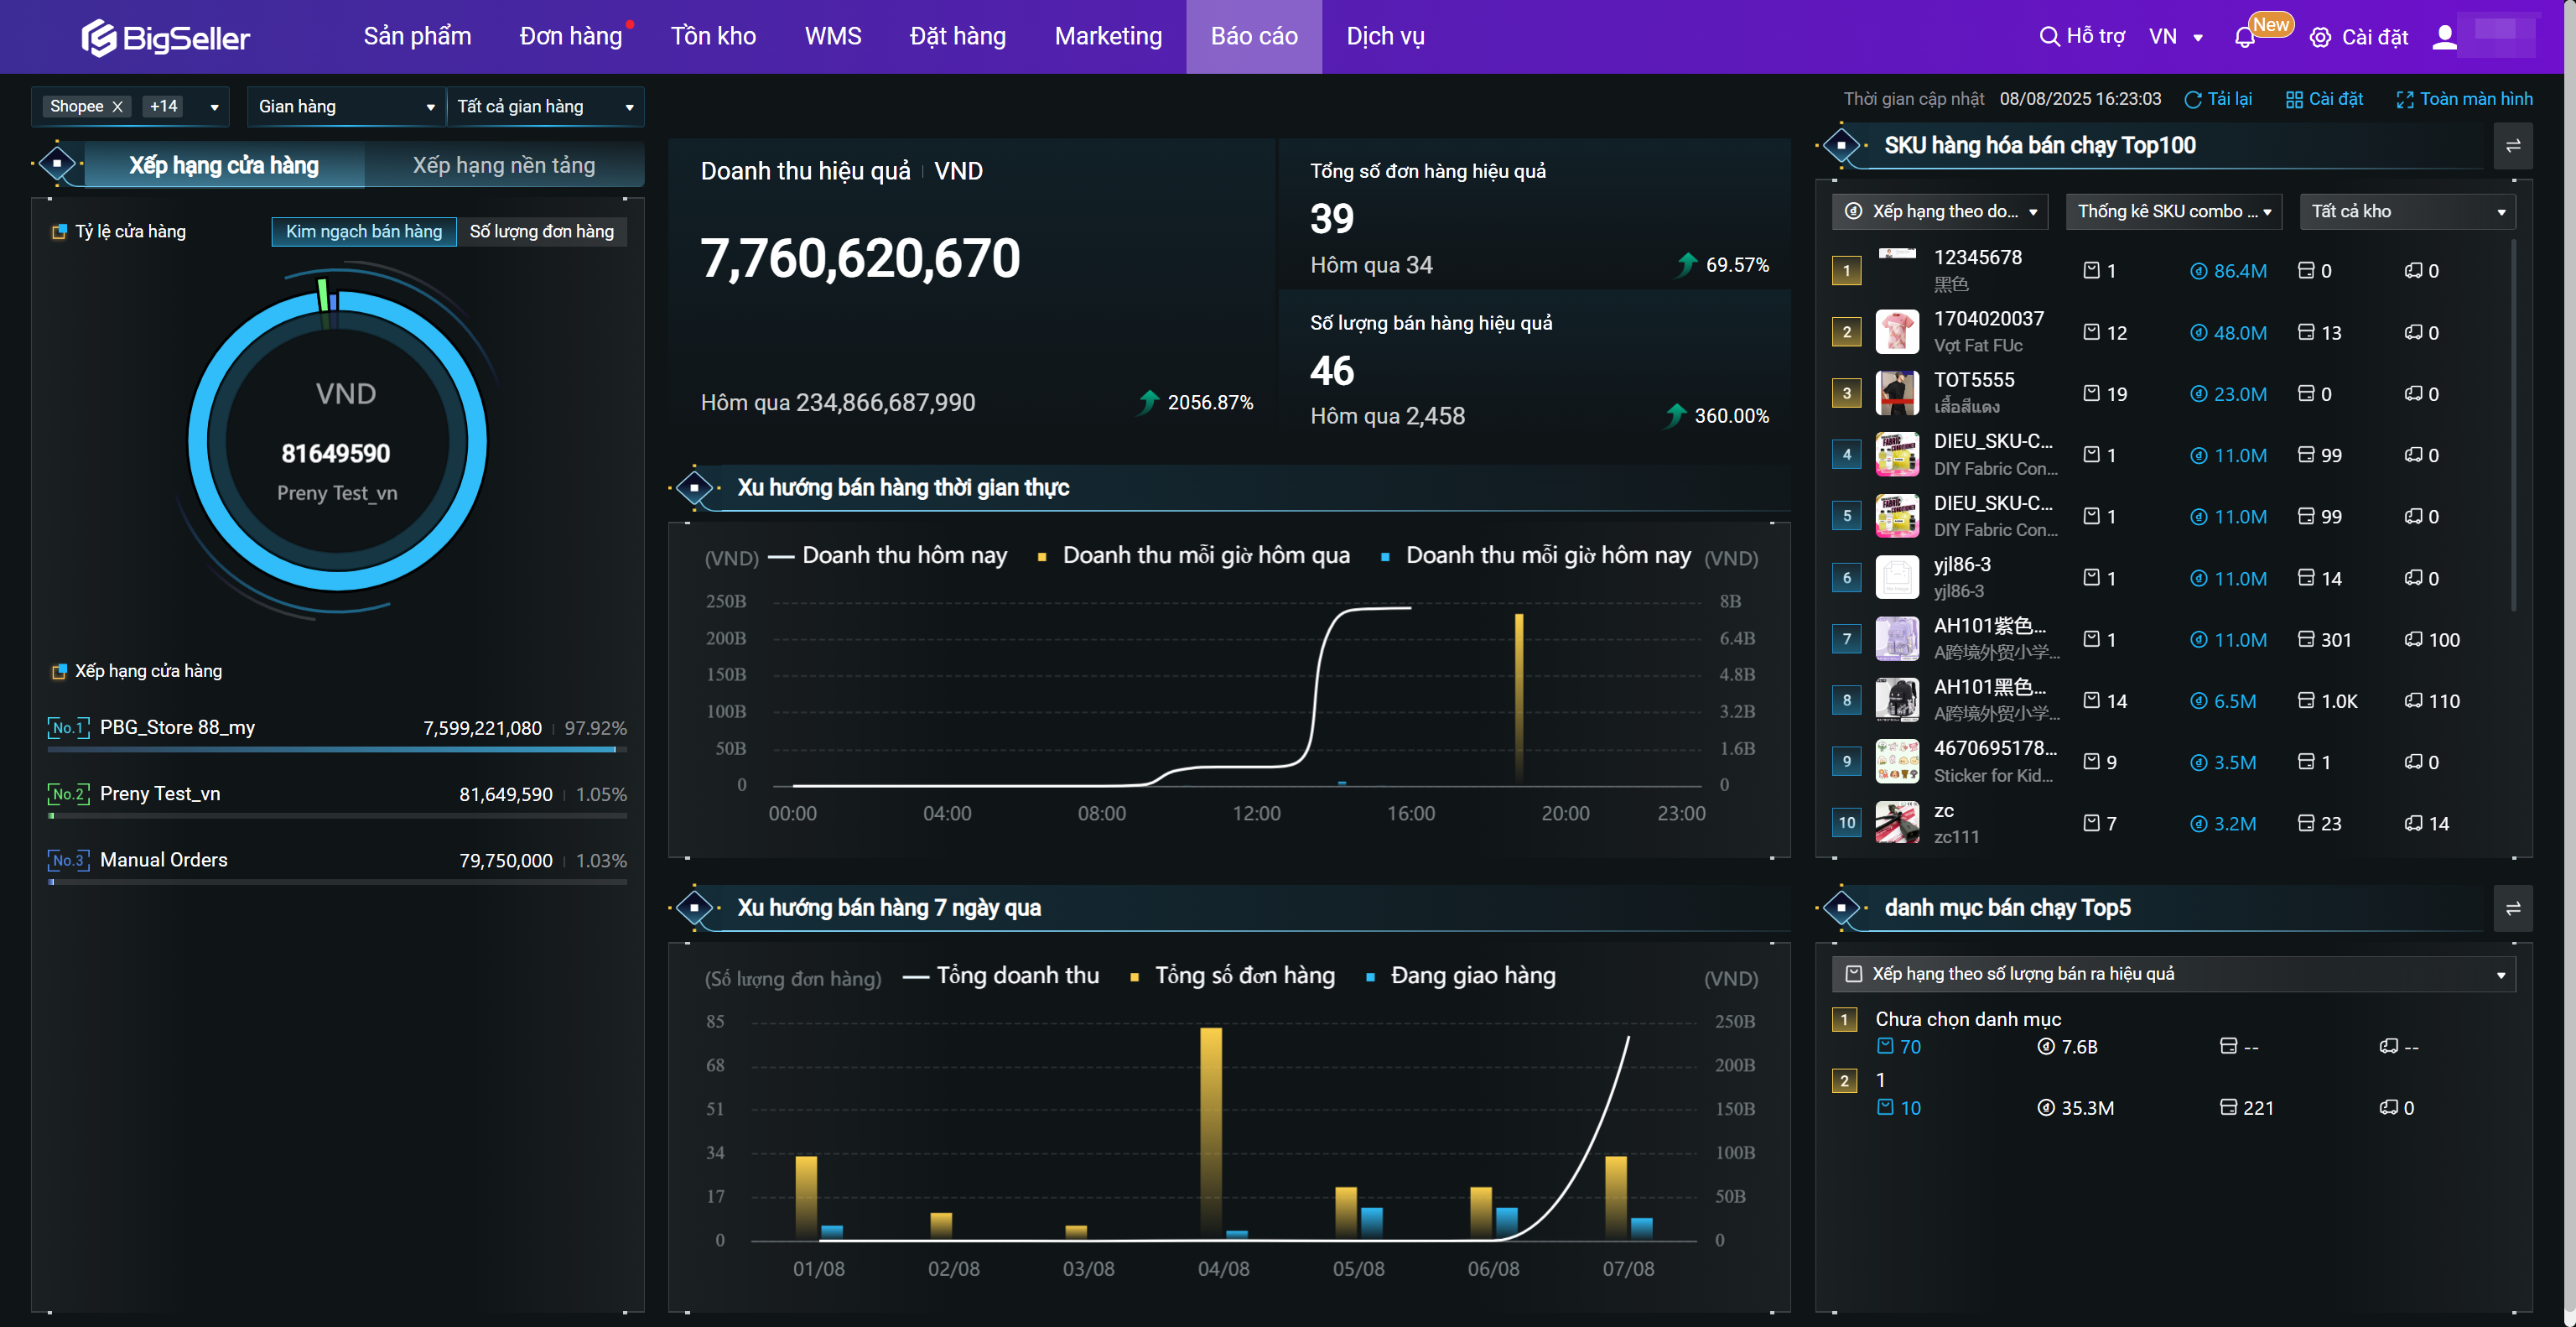Click the Tải lại refresh icon

pos(2193,100)
